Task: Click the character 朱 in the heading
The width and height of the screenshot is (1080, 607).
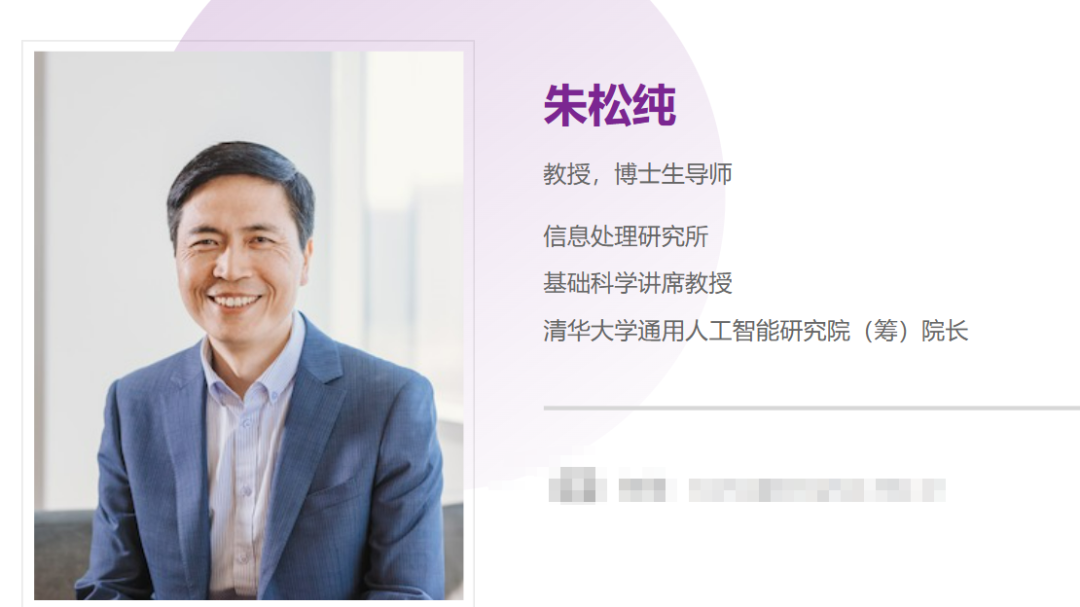Action: (x=565, y=105)
